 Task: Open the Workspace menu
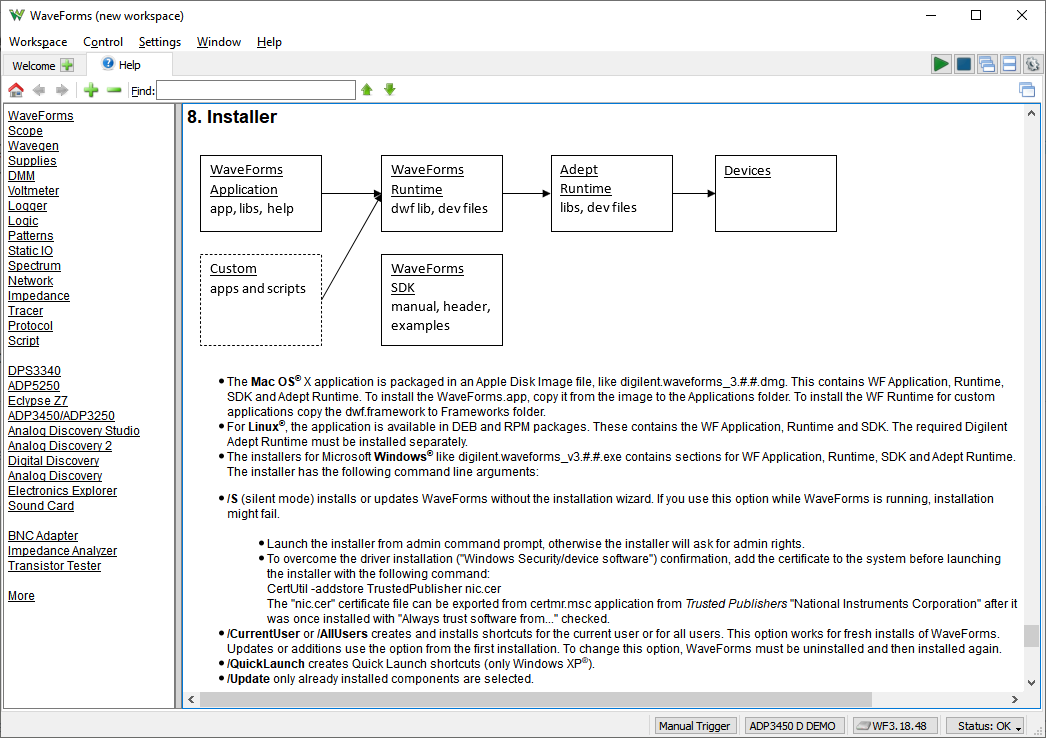[x=38, y=42]
